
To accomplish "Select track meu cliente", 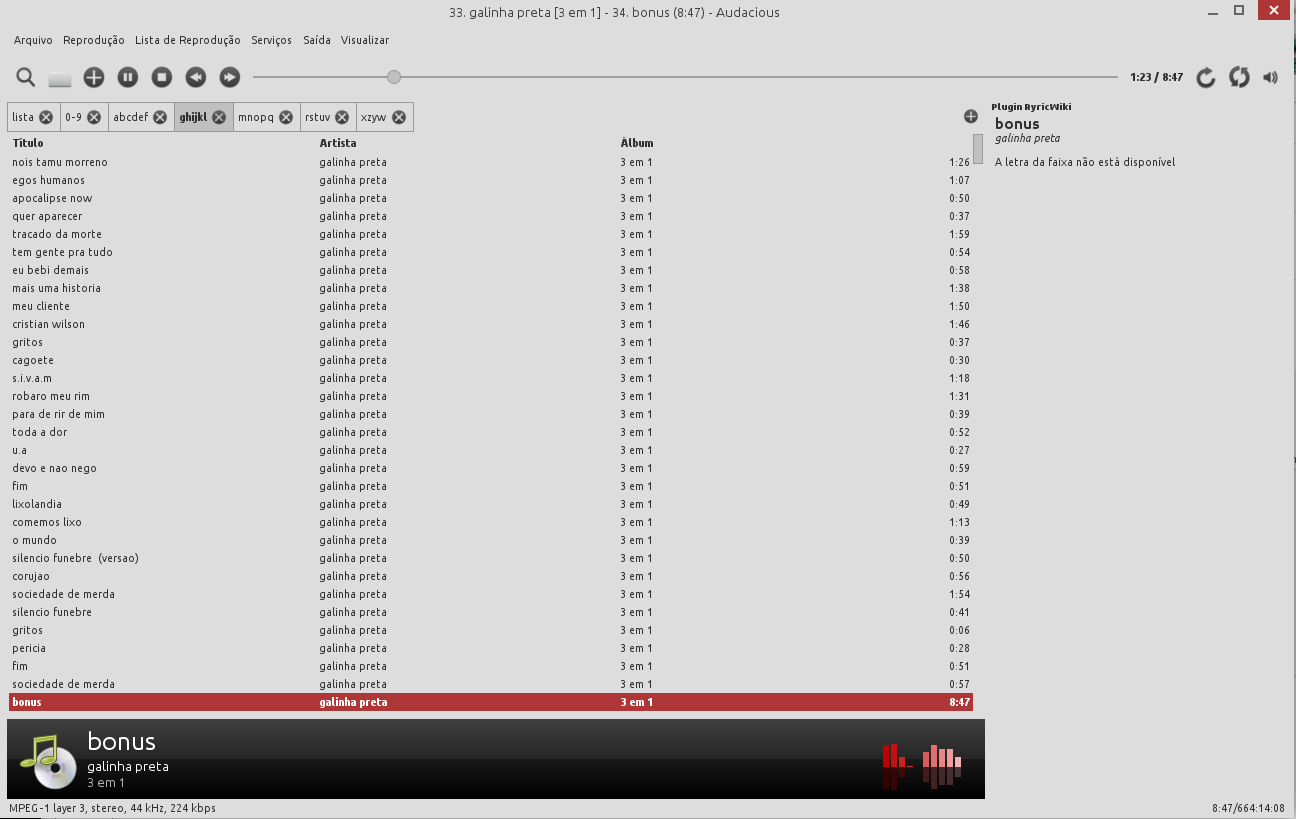I will click(x=490, y=306).
